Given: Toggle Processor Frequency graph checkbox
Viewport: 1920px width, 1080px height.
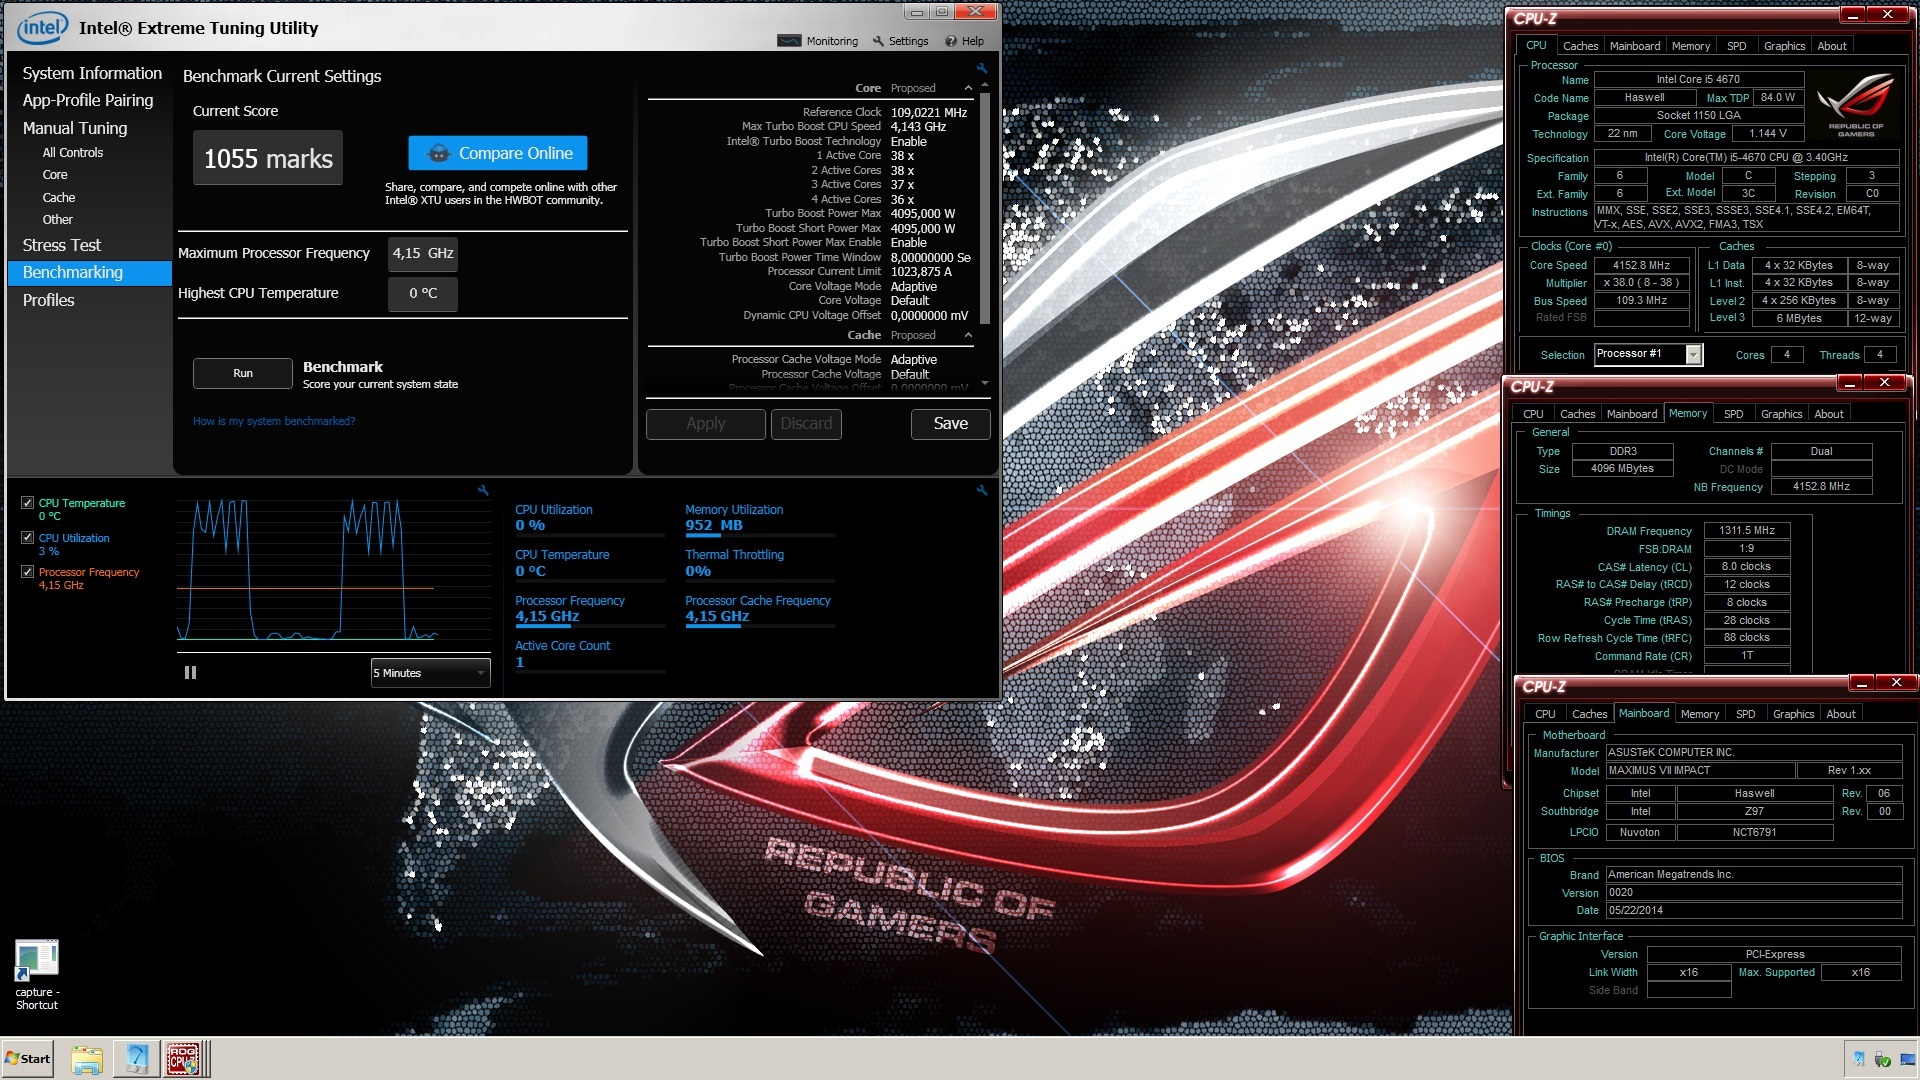Looking at the screenshot, I should point(28,572).
